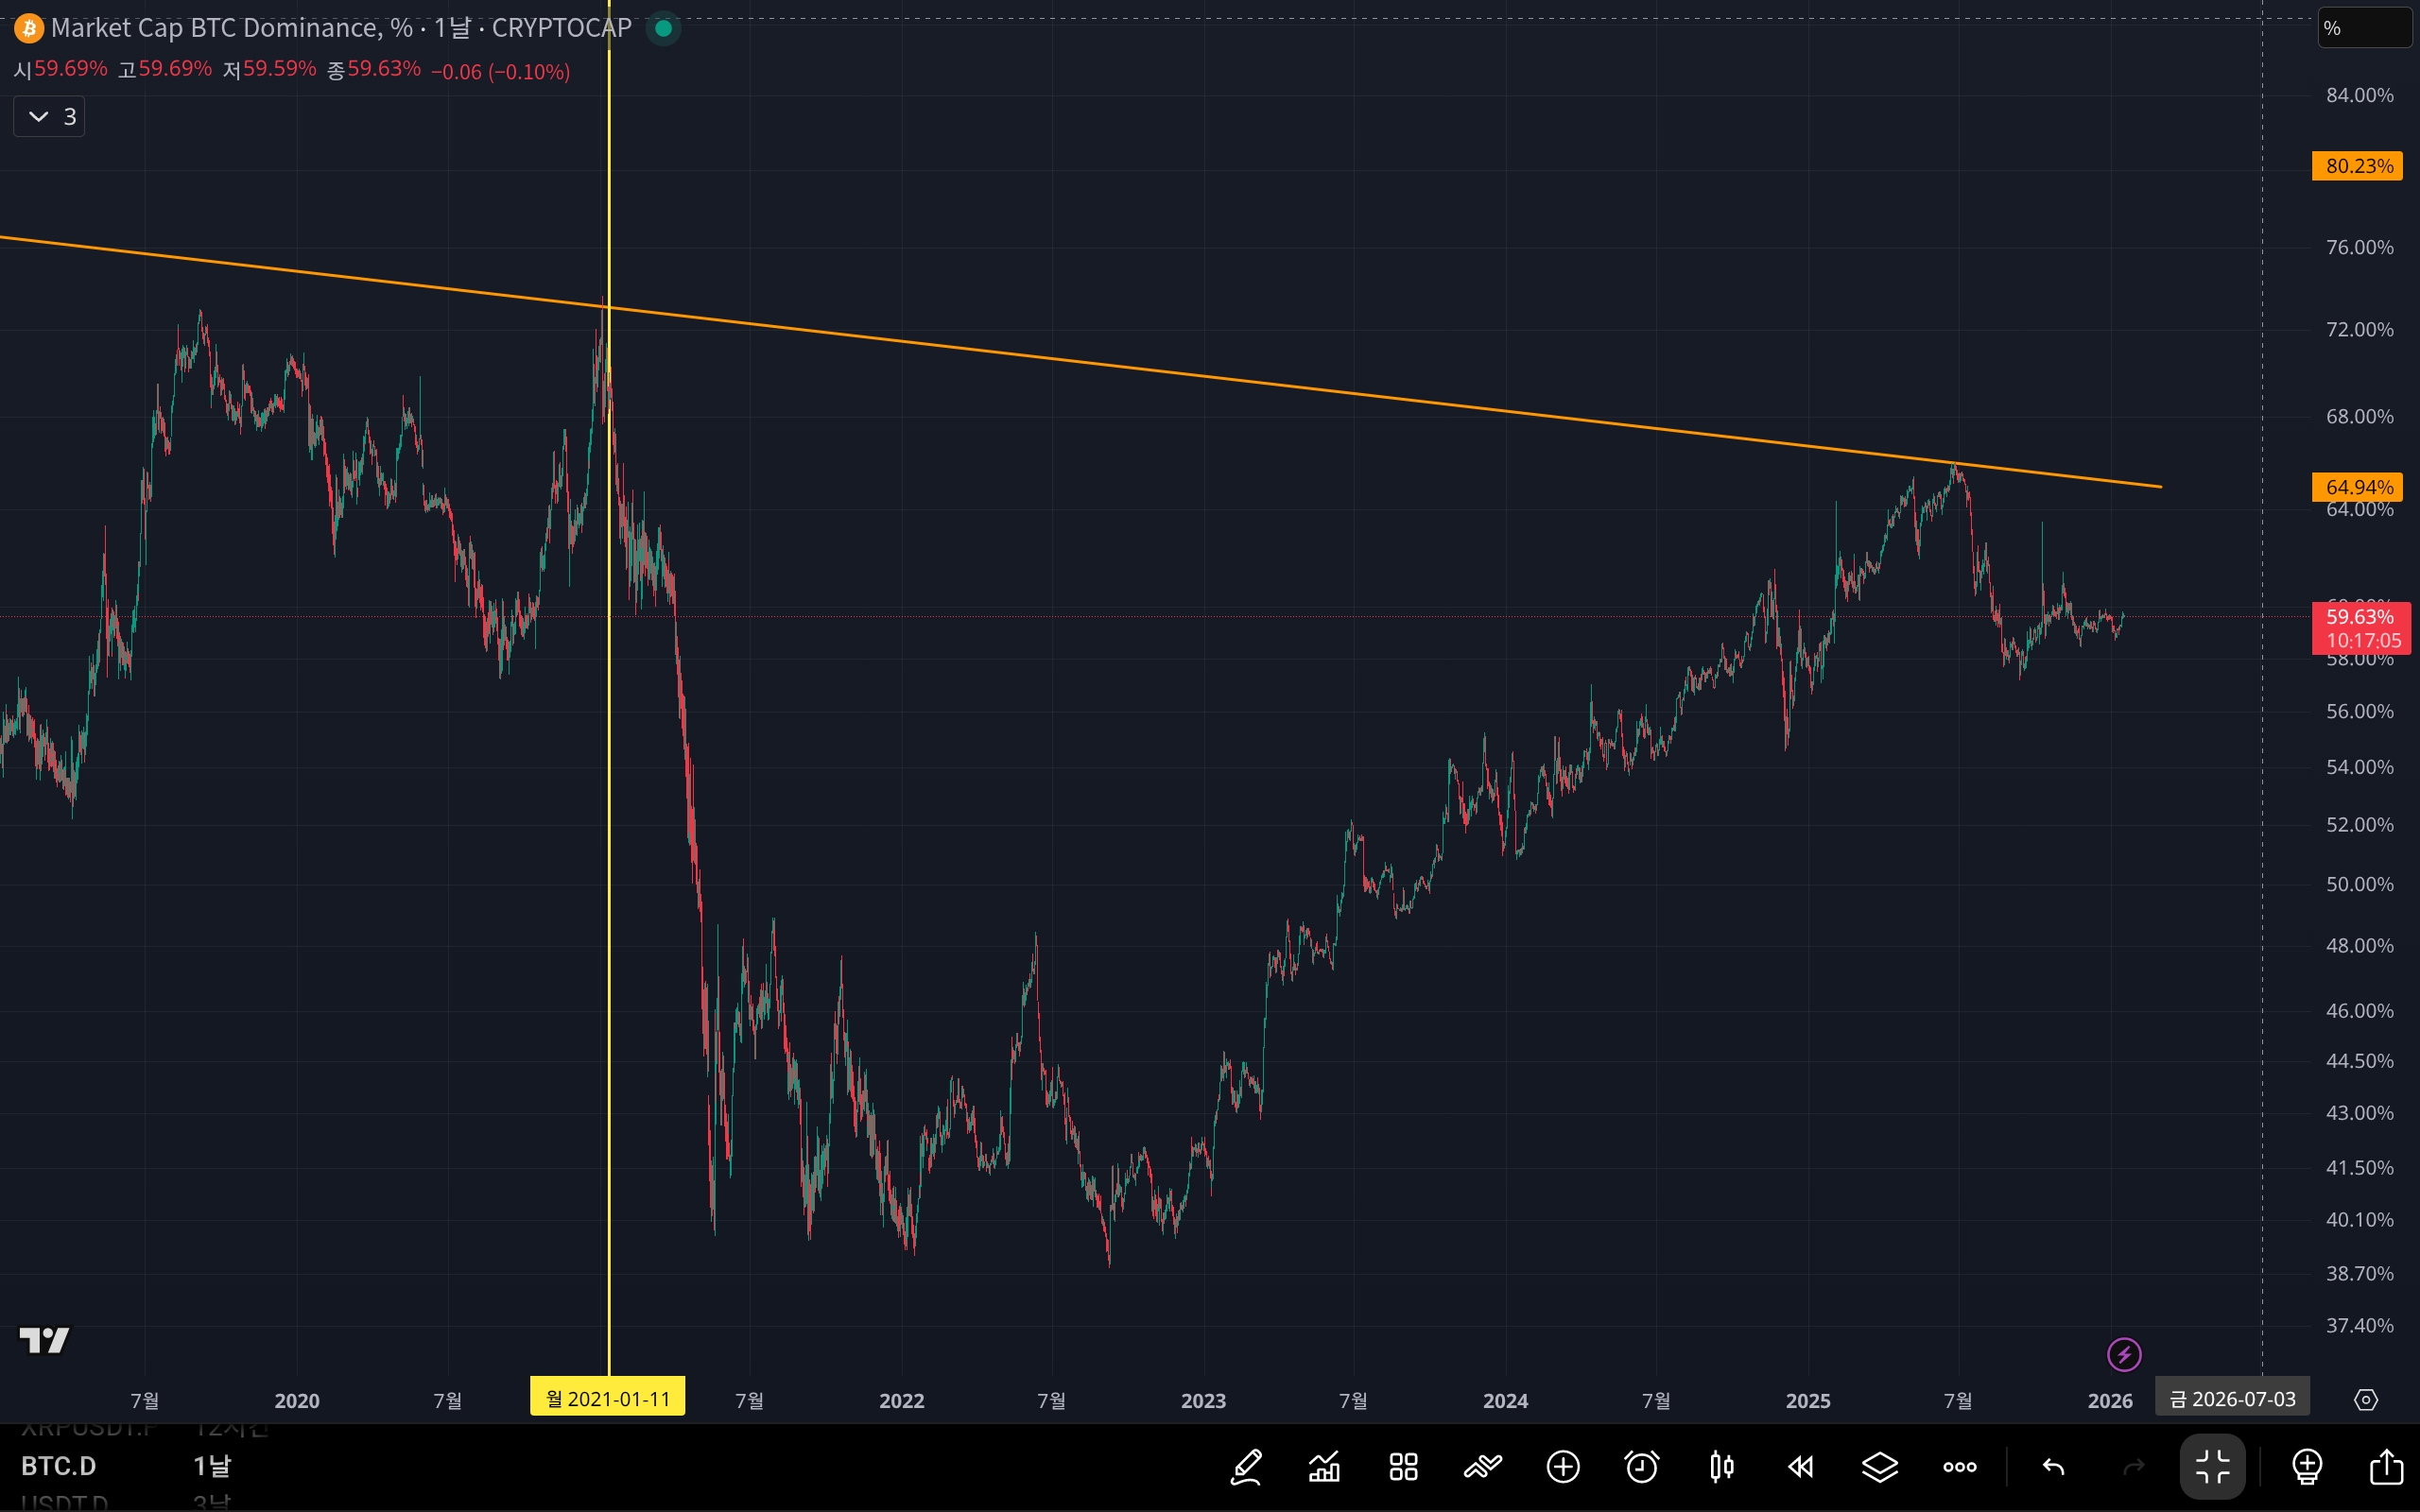Click the 37.40% price axis label
The width and height of the screenshot is (2420, 1512).
pyautogui.click(x=2359, y=1325)
